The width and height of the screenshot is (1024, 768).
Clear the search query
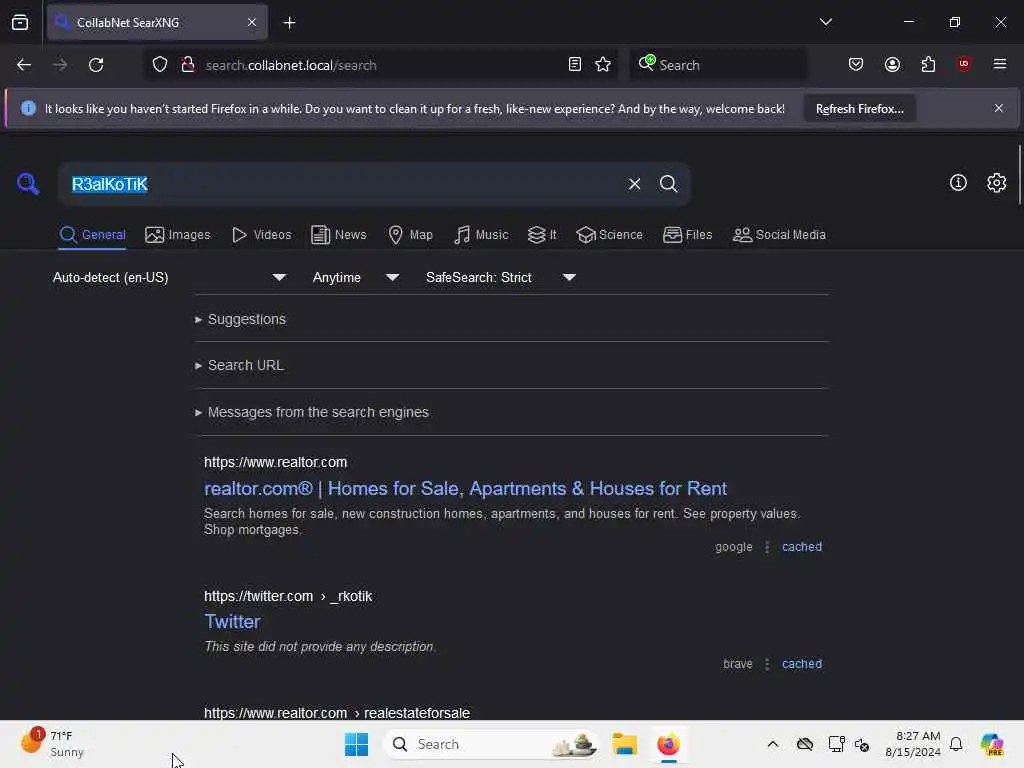point(634,184)
